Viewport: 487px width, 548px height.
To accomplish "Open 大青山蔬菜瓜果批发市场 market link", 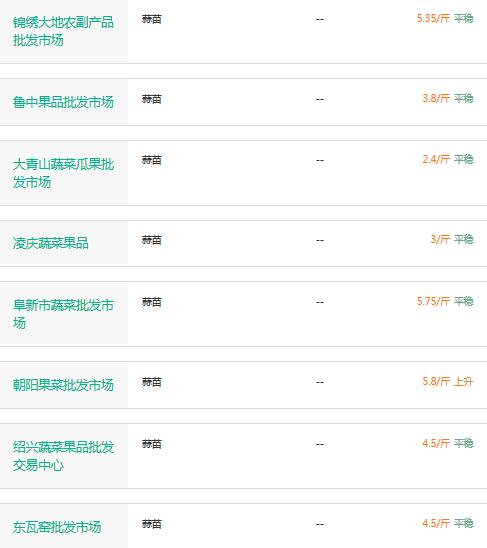I will pyautogui.click(x=63, y=173).
